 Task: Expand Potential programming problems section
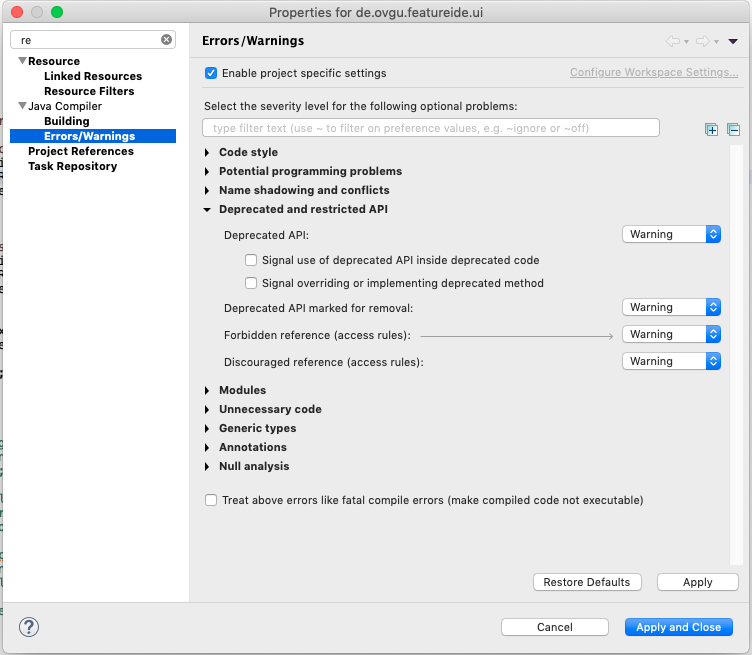coord(207,172)
